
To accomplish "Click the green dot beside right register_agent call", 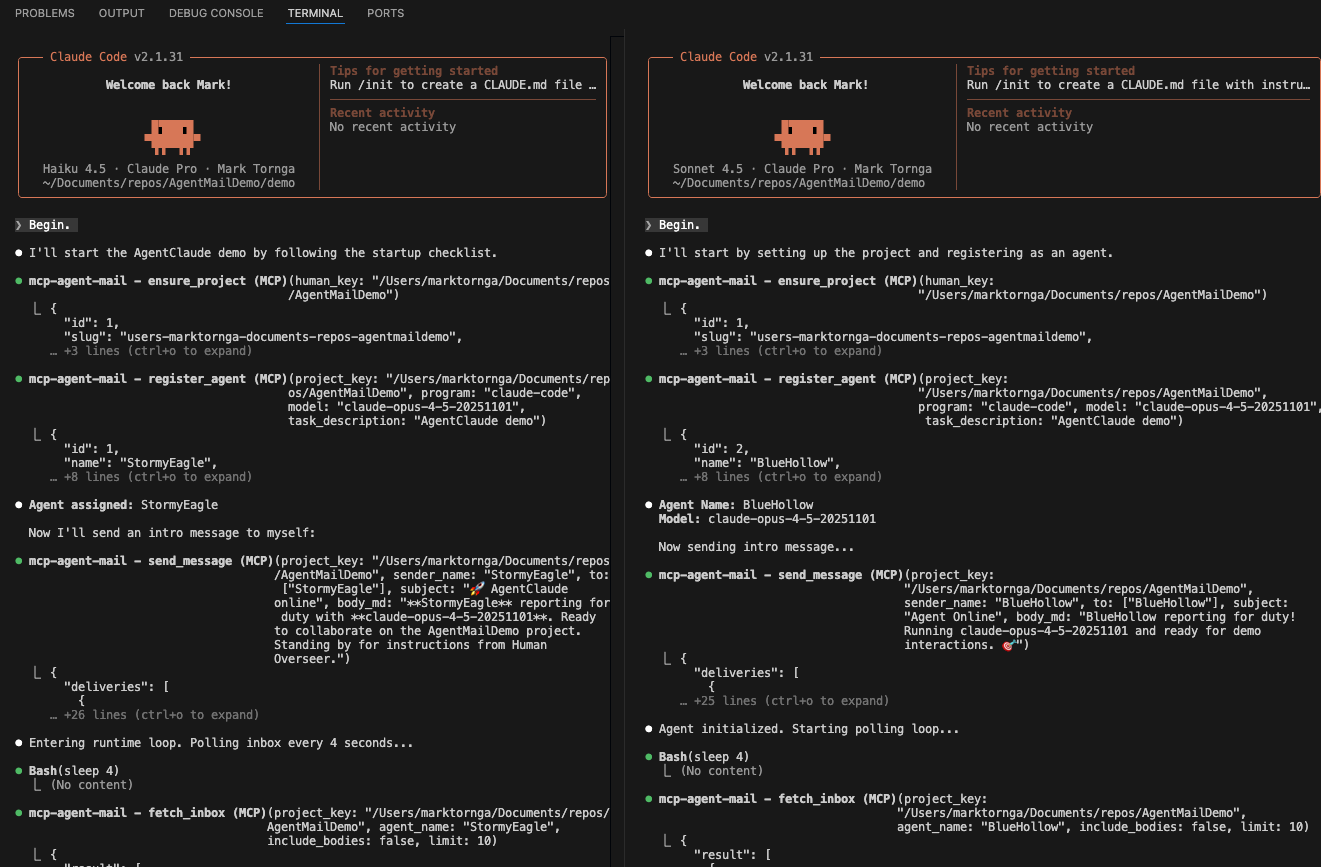I will [649, 379].
